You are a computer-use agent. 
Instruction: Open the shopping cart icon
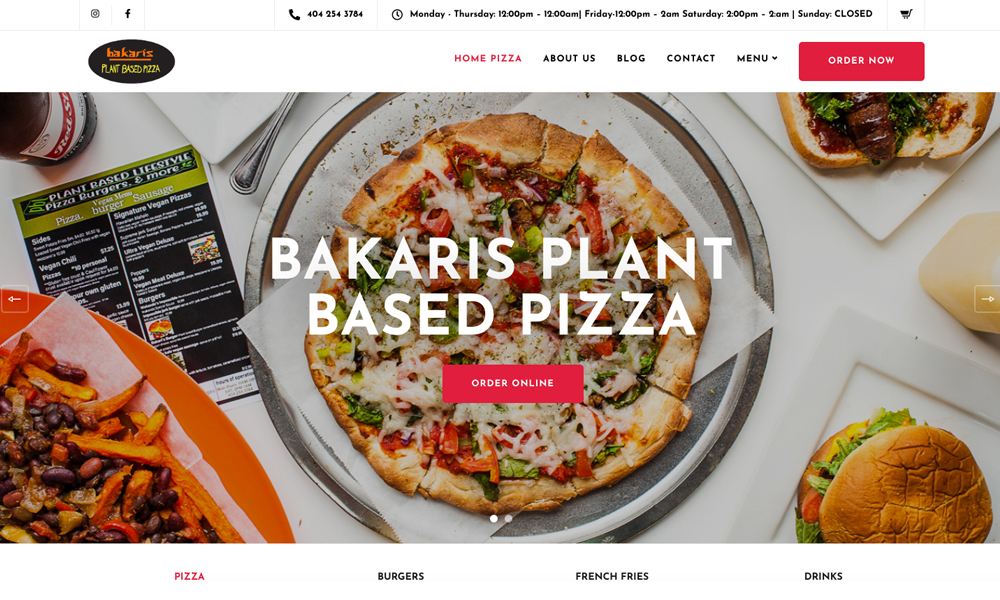[x=906, y=13]
